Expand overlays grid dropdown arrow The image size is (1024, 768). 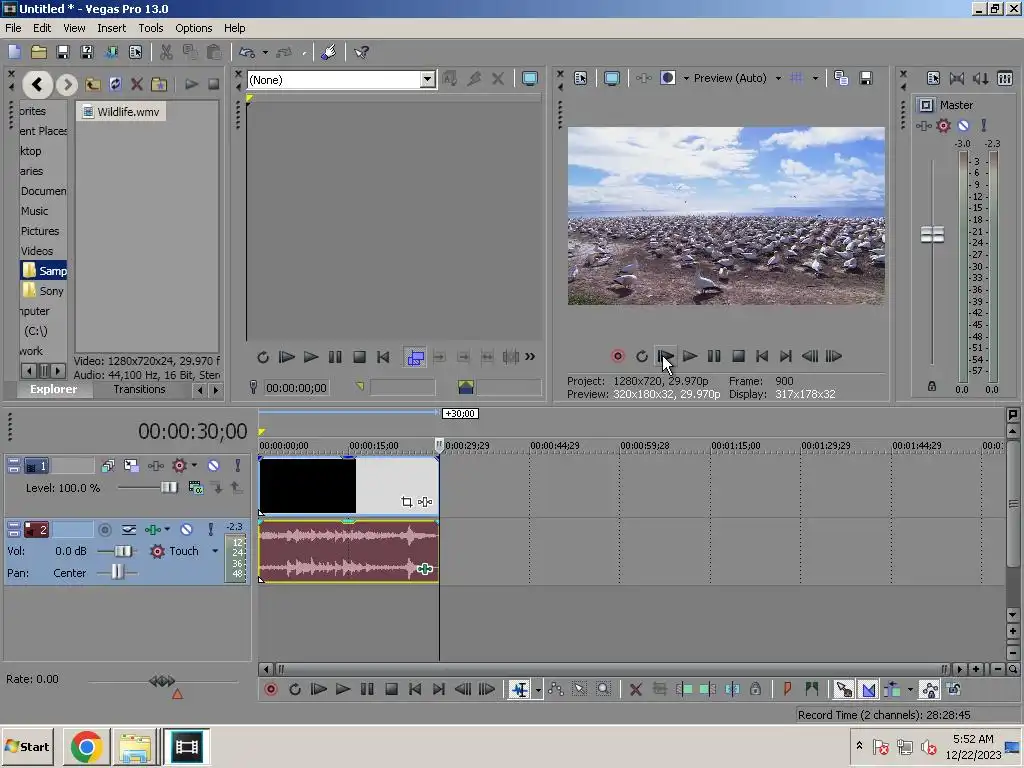(815, 78)
